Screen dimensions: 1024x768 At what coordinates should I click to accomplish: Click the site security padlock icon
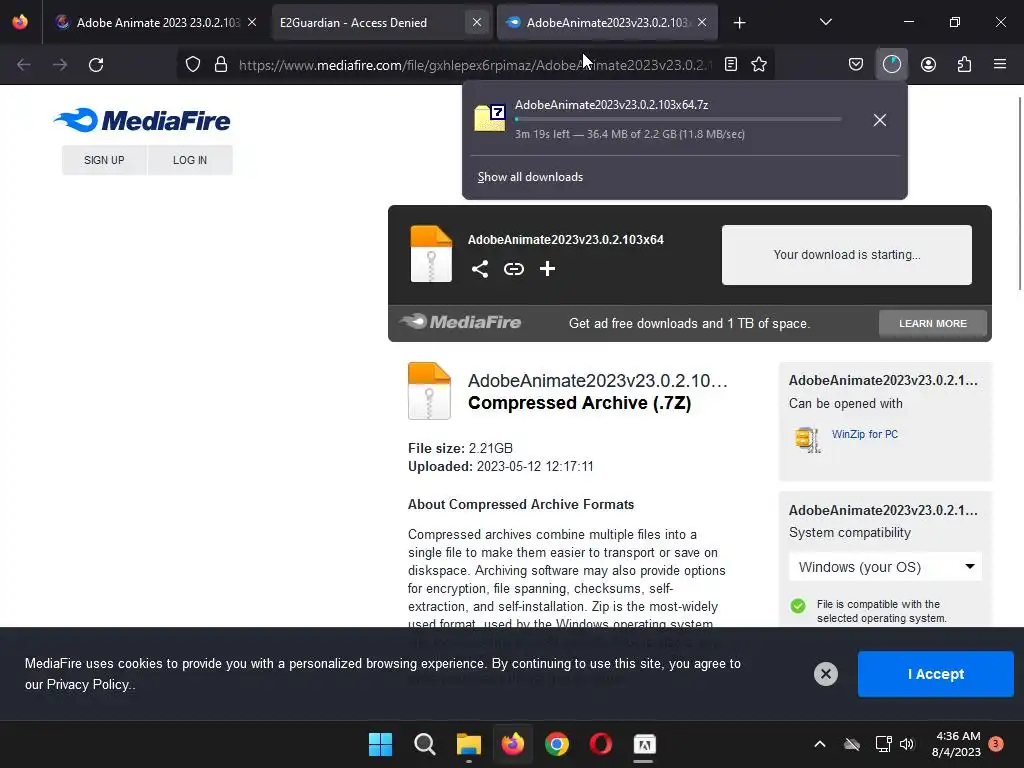click(221, 64)
